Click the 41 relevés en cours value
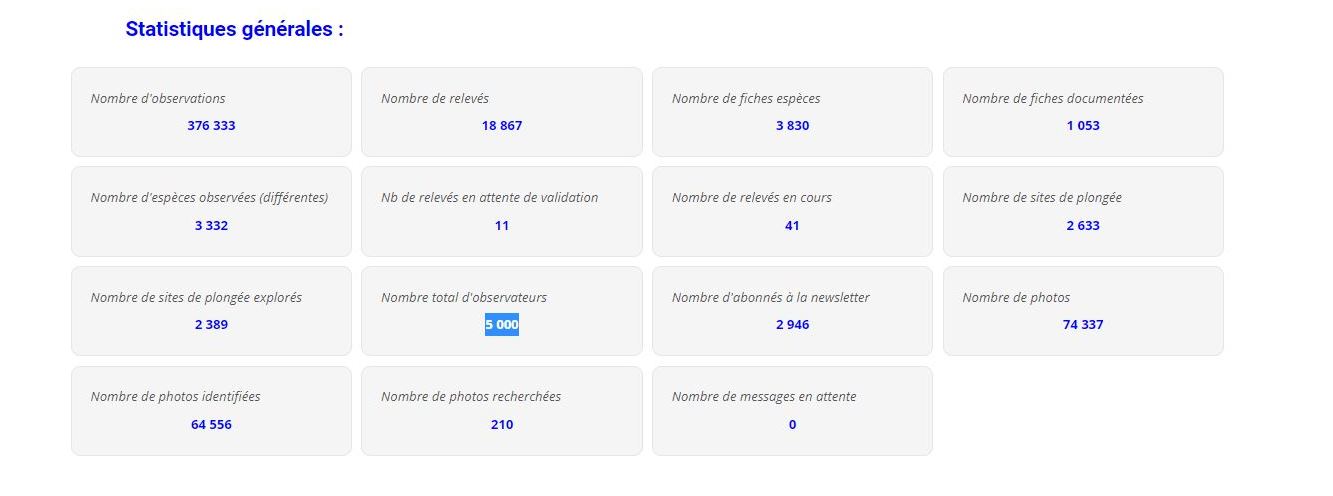The width and height of the screenshot is (1333, 496). point(792,226)
